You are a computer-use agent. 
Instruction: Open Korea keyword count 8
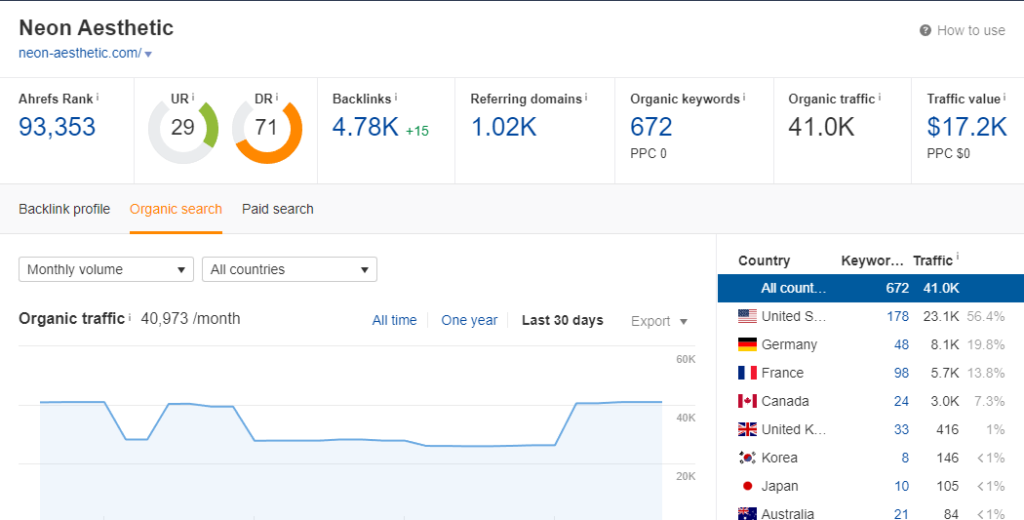[905, 458]
